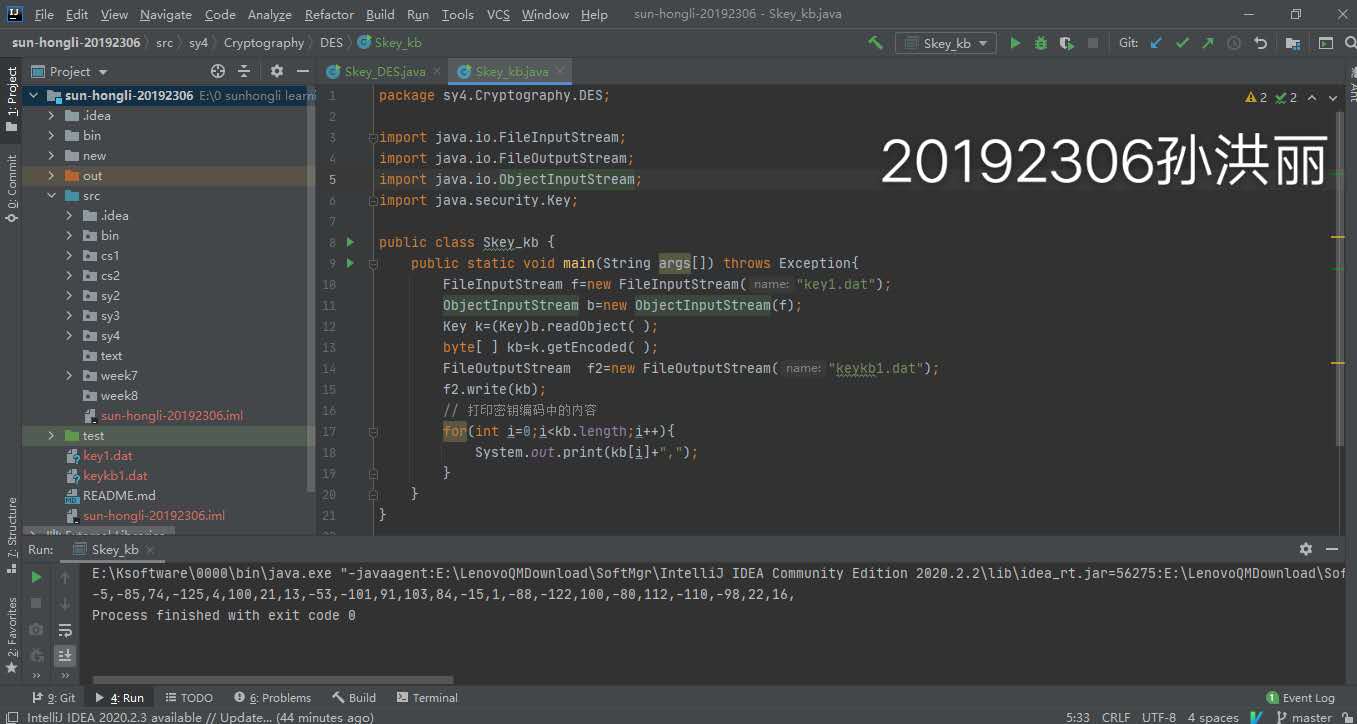
Task: Select key1.dat file in project tree
Action: click(x=108, y=456)
